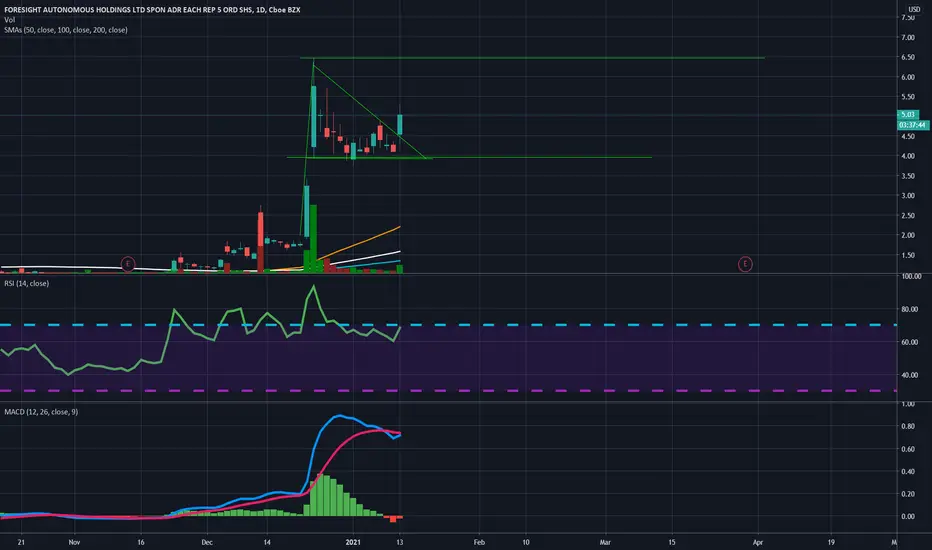Click the 5.50 price axis label
This screenshot has height=550, width=932.
(908, 97)
